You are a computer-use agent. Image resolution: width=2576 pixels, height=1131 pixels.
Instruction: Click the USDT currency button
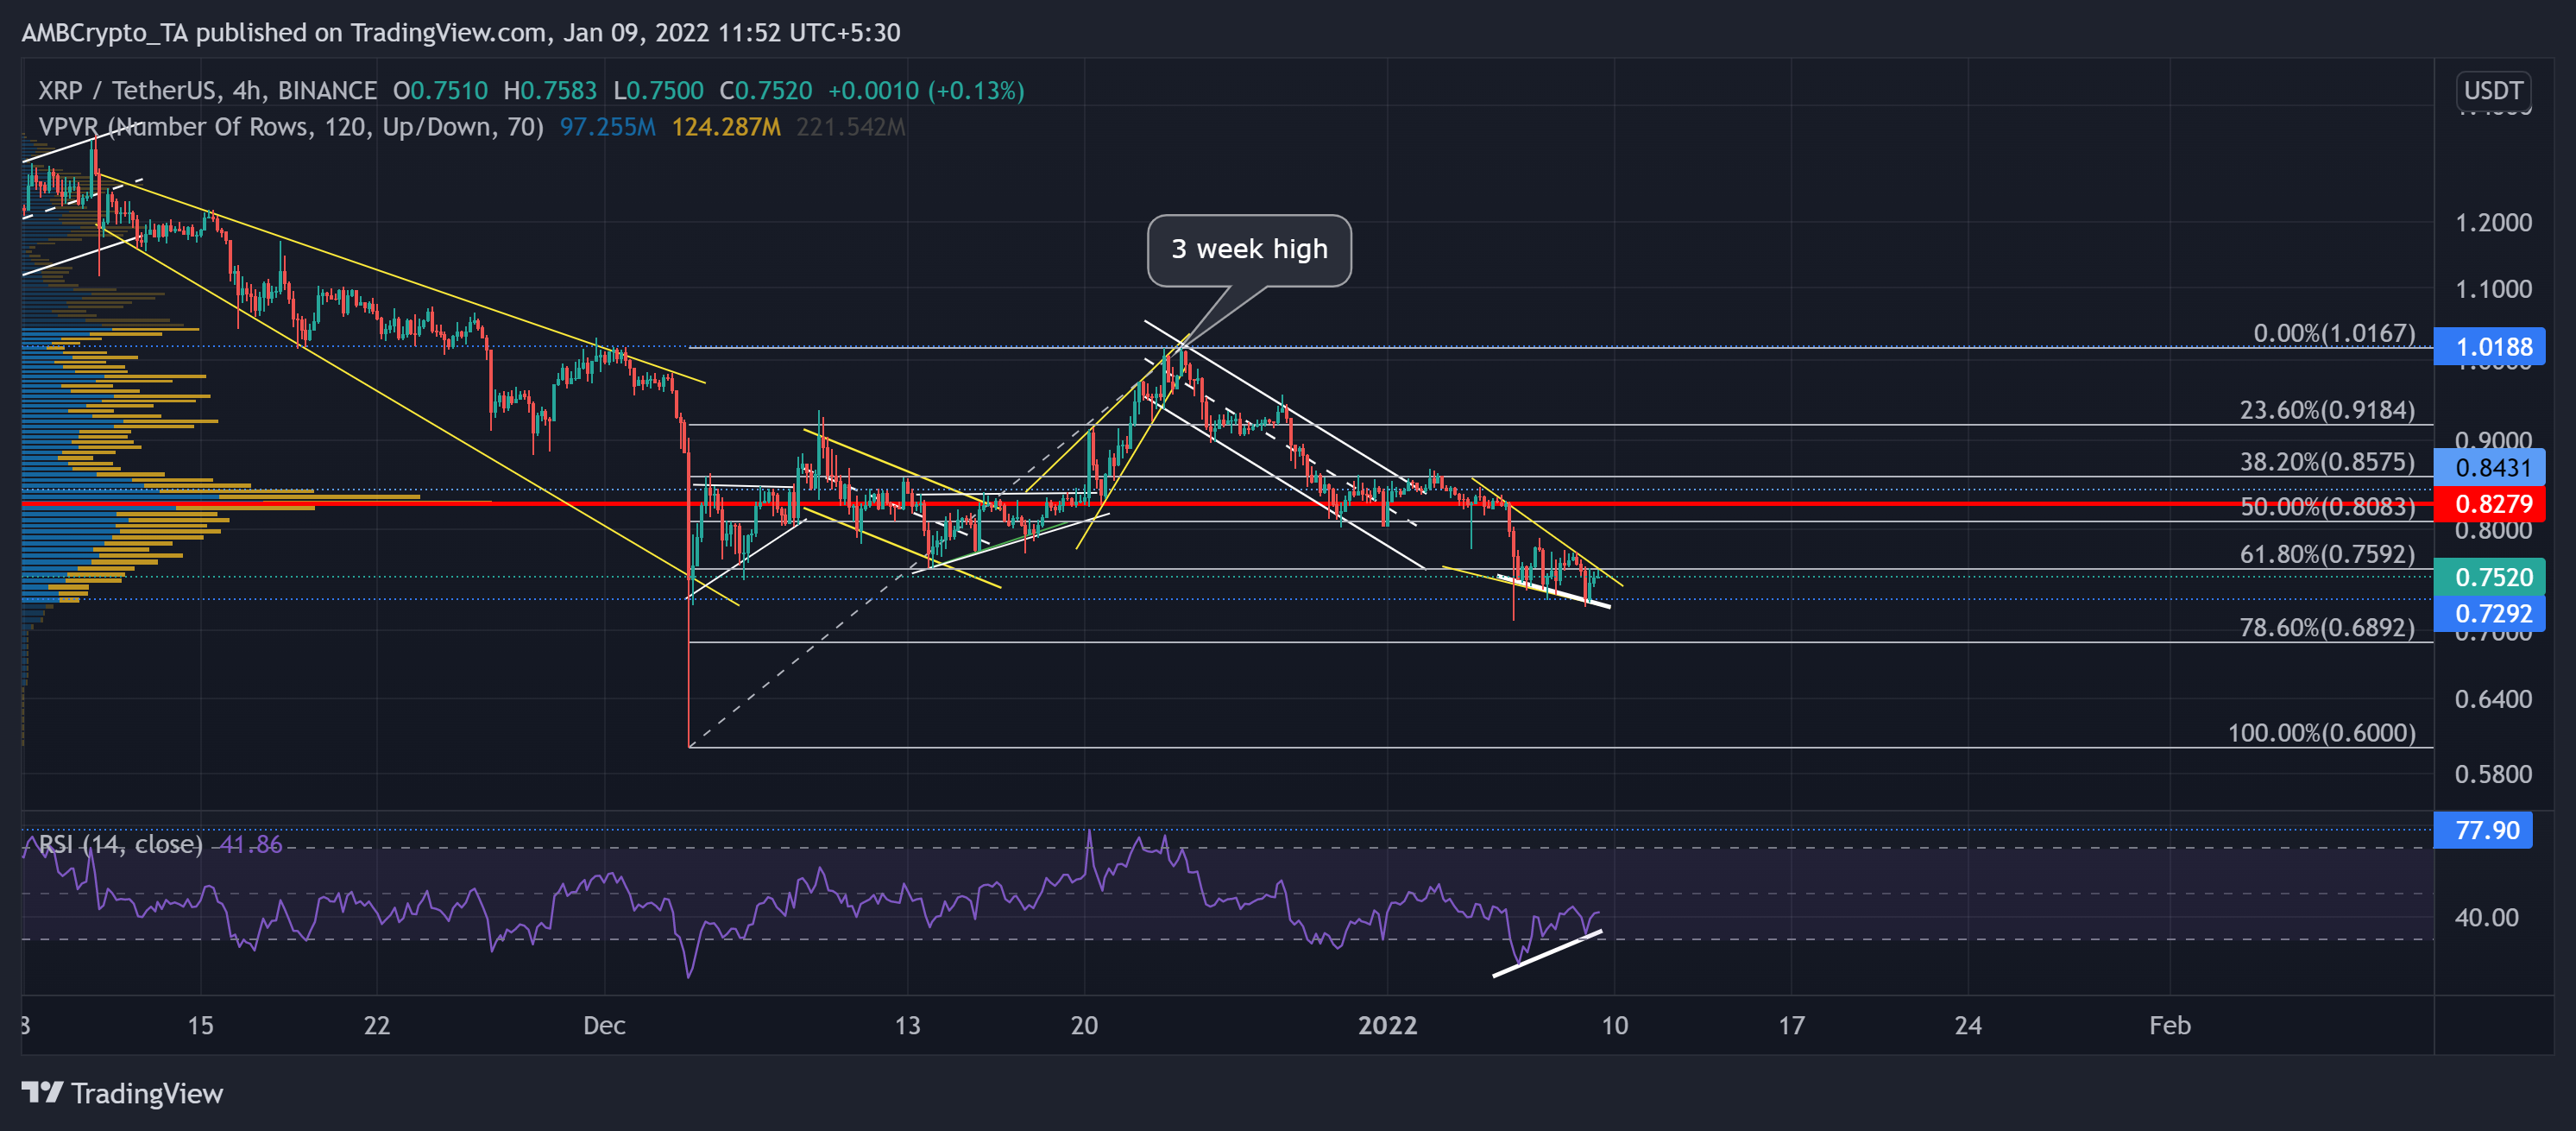2492,91
